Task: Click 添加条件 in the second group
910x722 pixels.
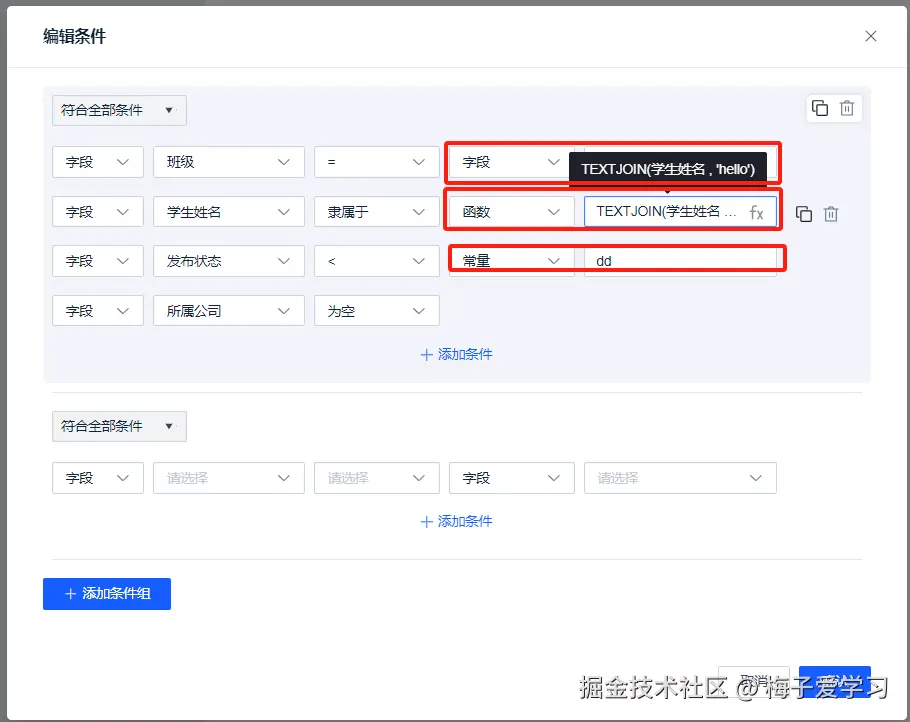Action: (456, 521)
